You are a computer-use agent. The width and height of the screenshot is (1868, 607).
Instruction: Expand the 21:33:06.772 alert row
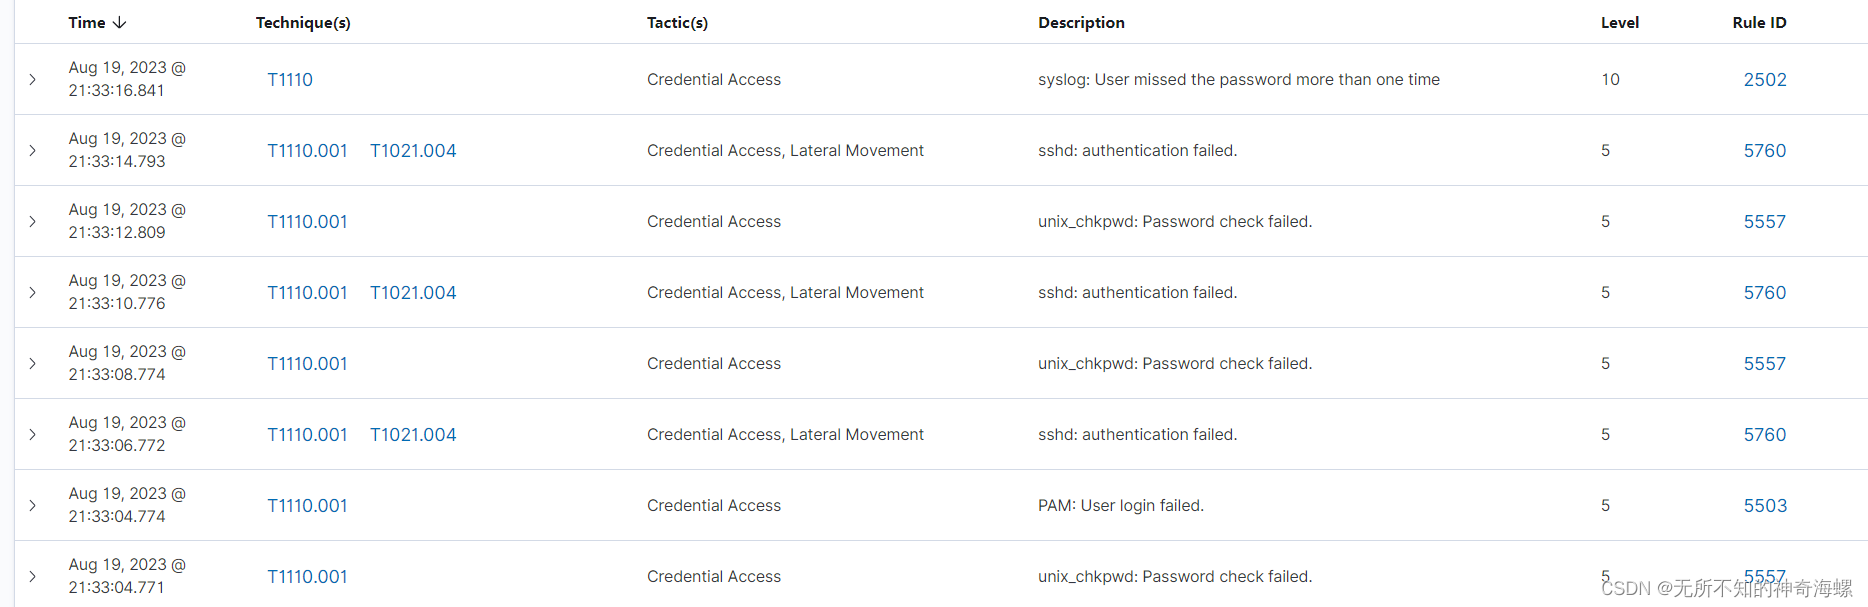pos(33,434)
